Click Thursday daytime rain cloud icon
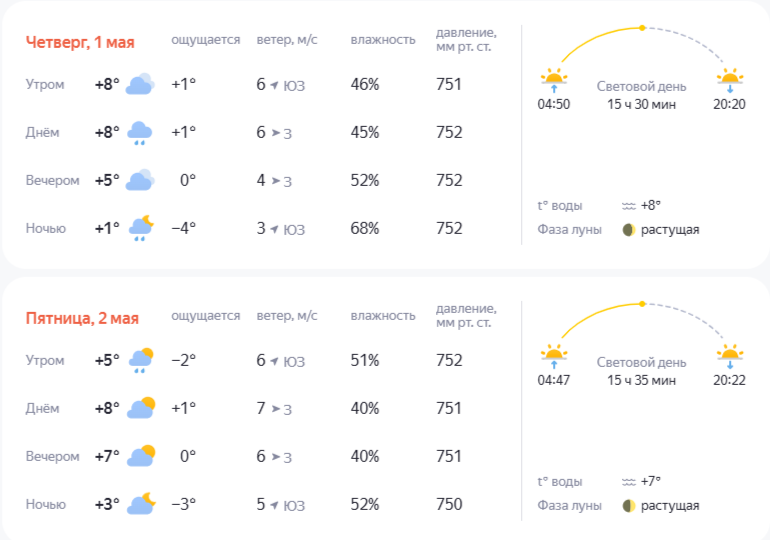This screenshot has width=770, height=540. 139,133
